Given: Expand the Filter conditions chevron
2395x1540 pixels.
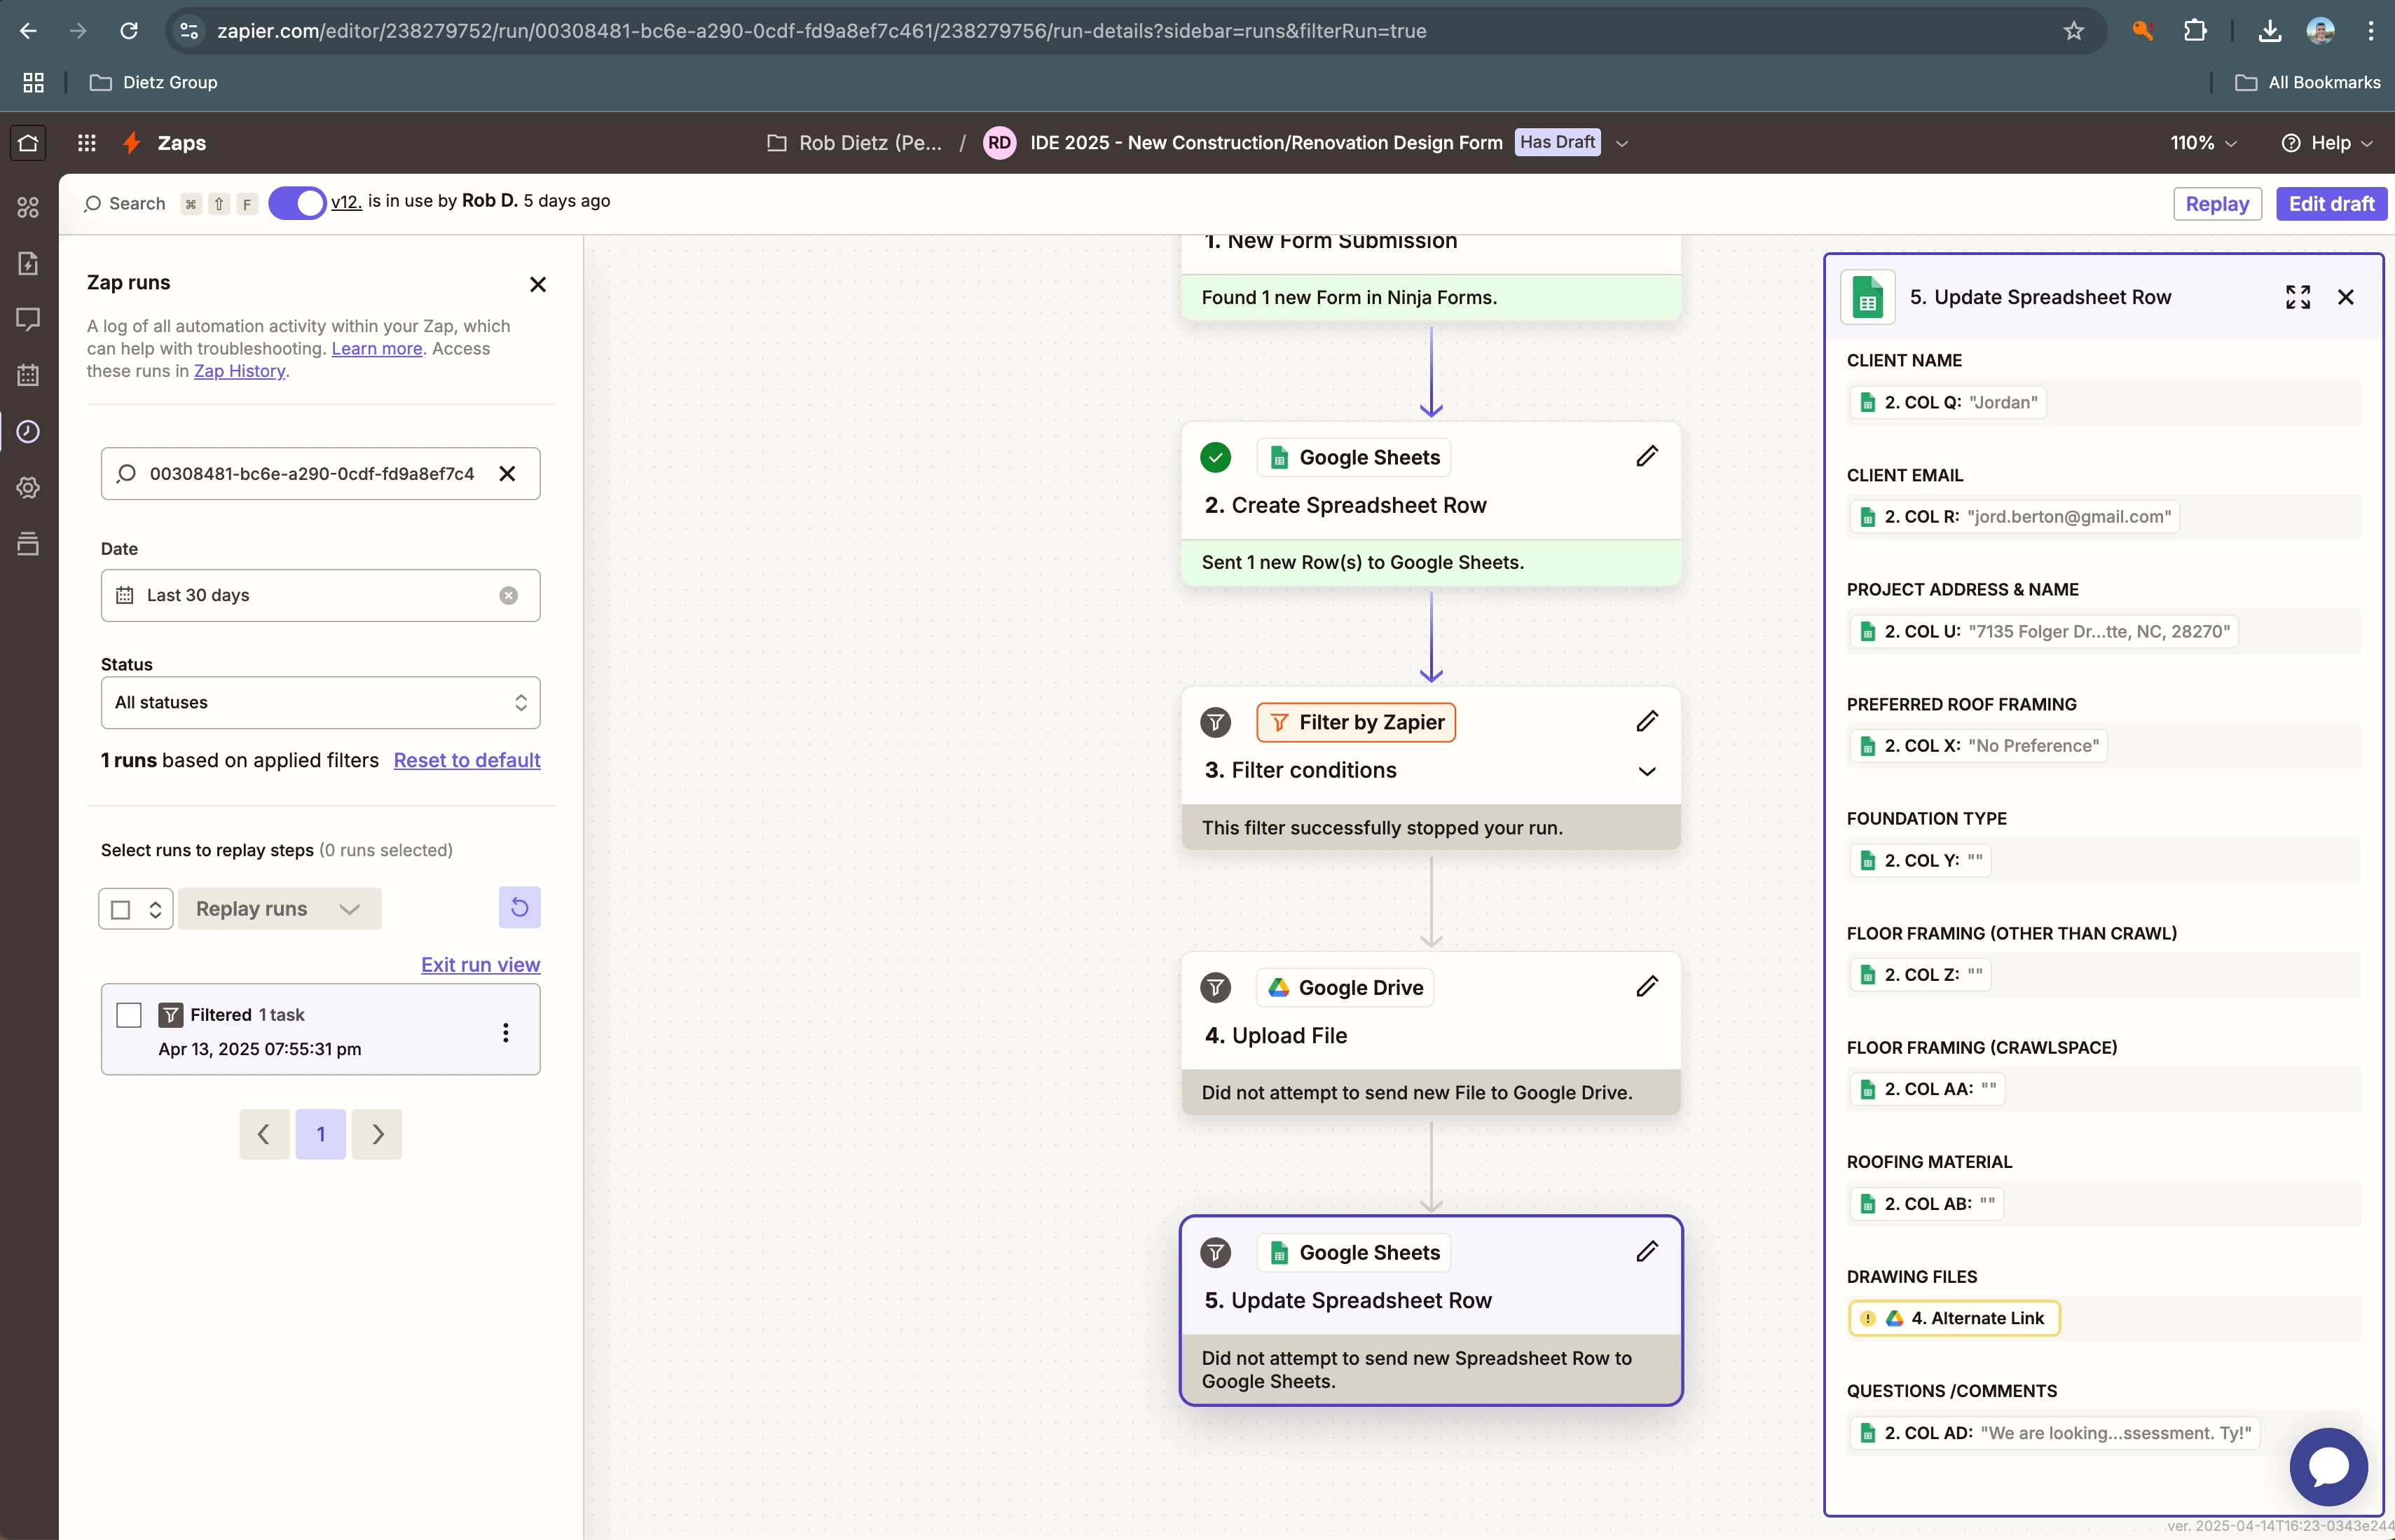Looking at the screenshot, I should pos(1647,771).
